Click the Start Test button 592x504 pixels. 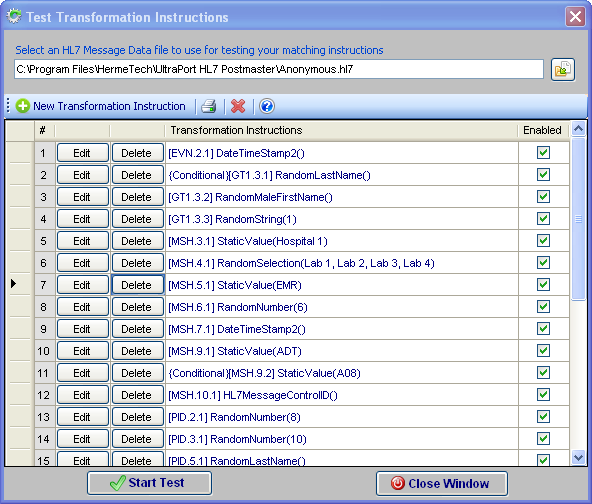[x=150, y=483]
